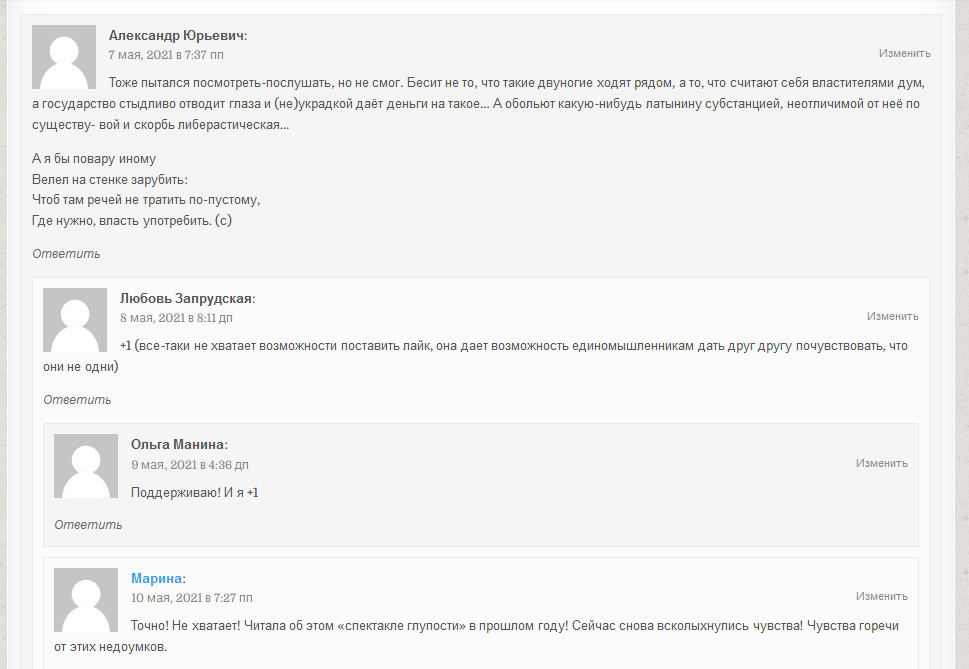Open permalink dated 10 мая, 2021 в 7:27 пп

pyautogui.click(x=192, y=597)
